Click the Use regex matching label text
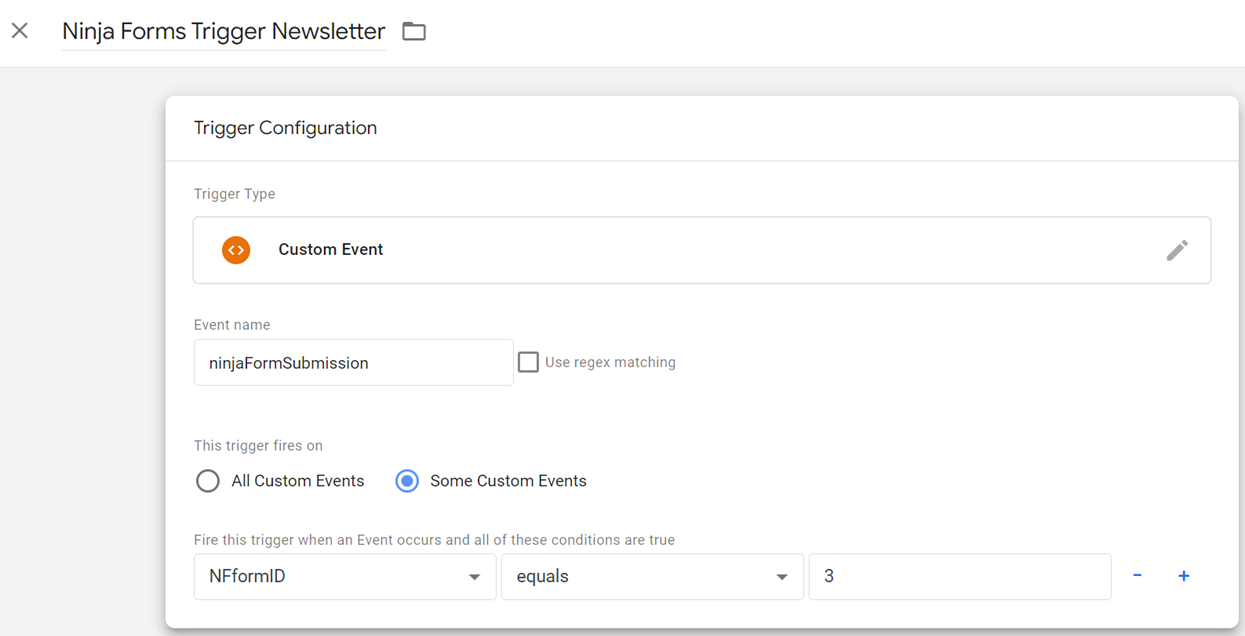 pyautogui.click(x=610, y=362)
